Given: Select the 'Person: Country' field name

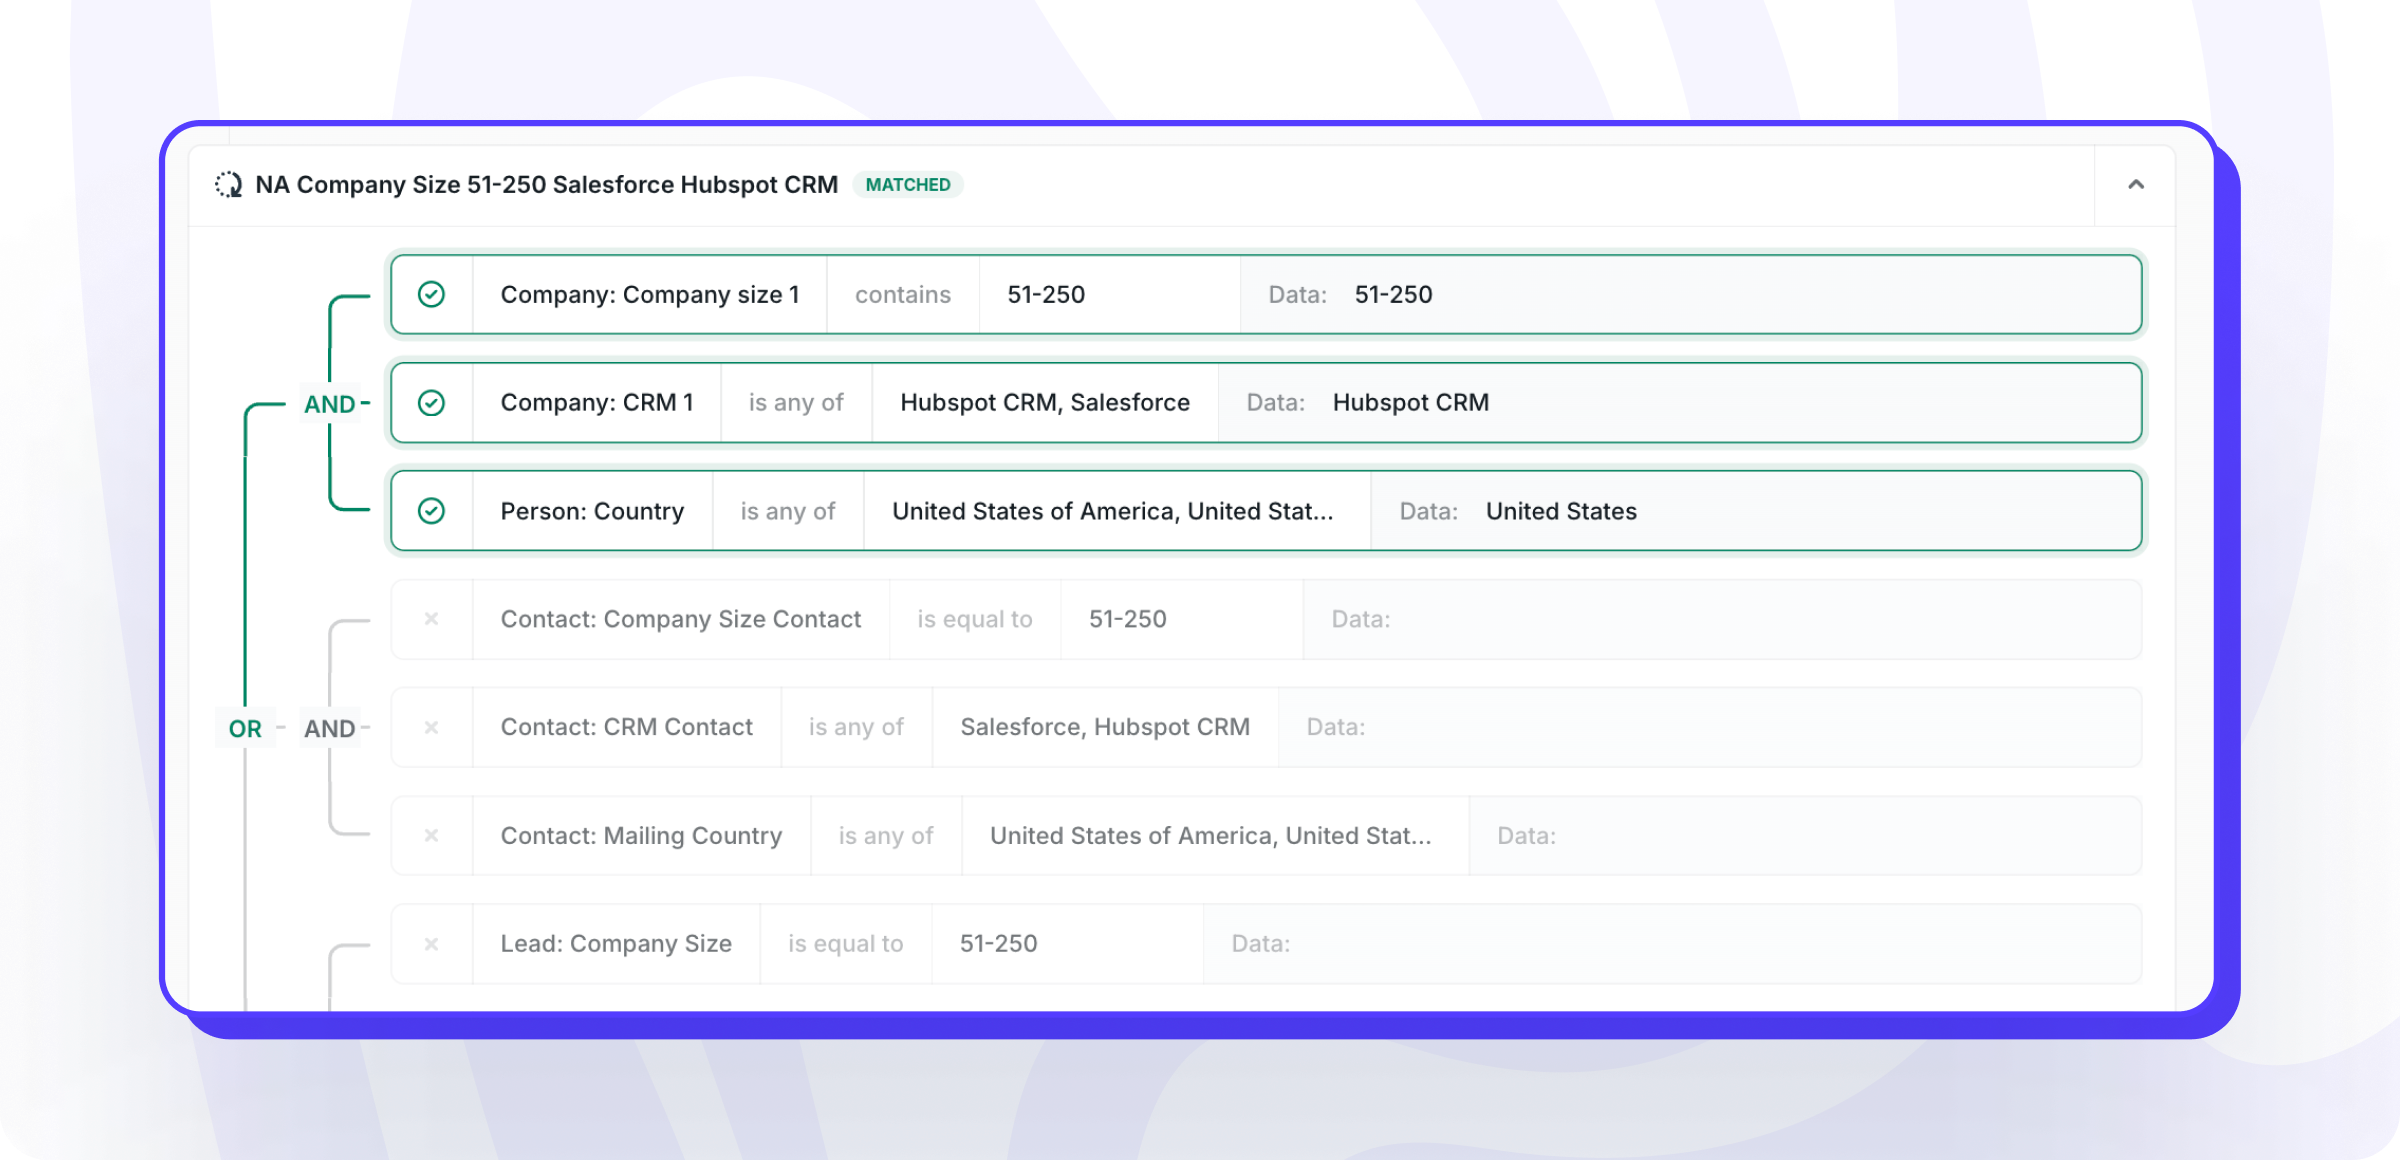Looking at the screenshot, I should click(592, 512).
